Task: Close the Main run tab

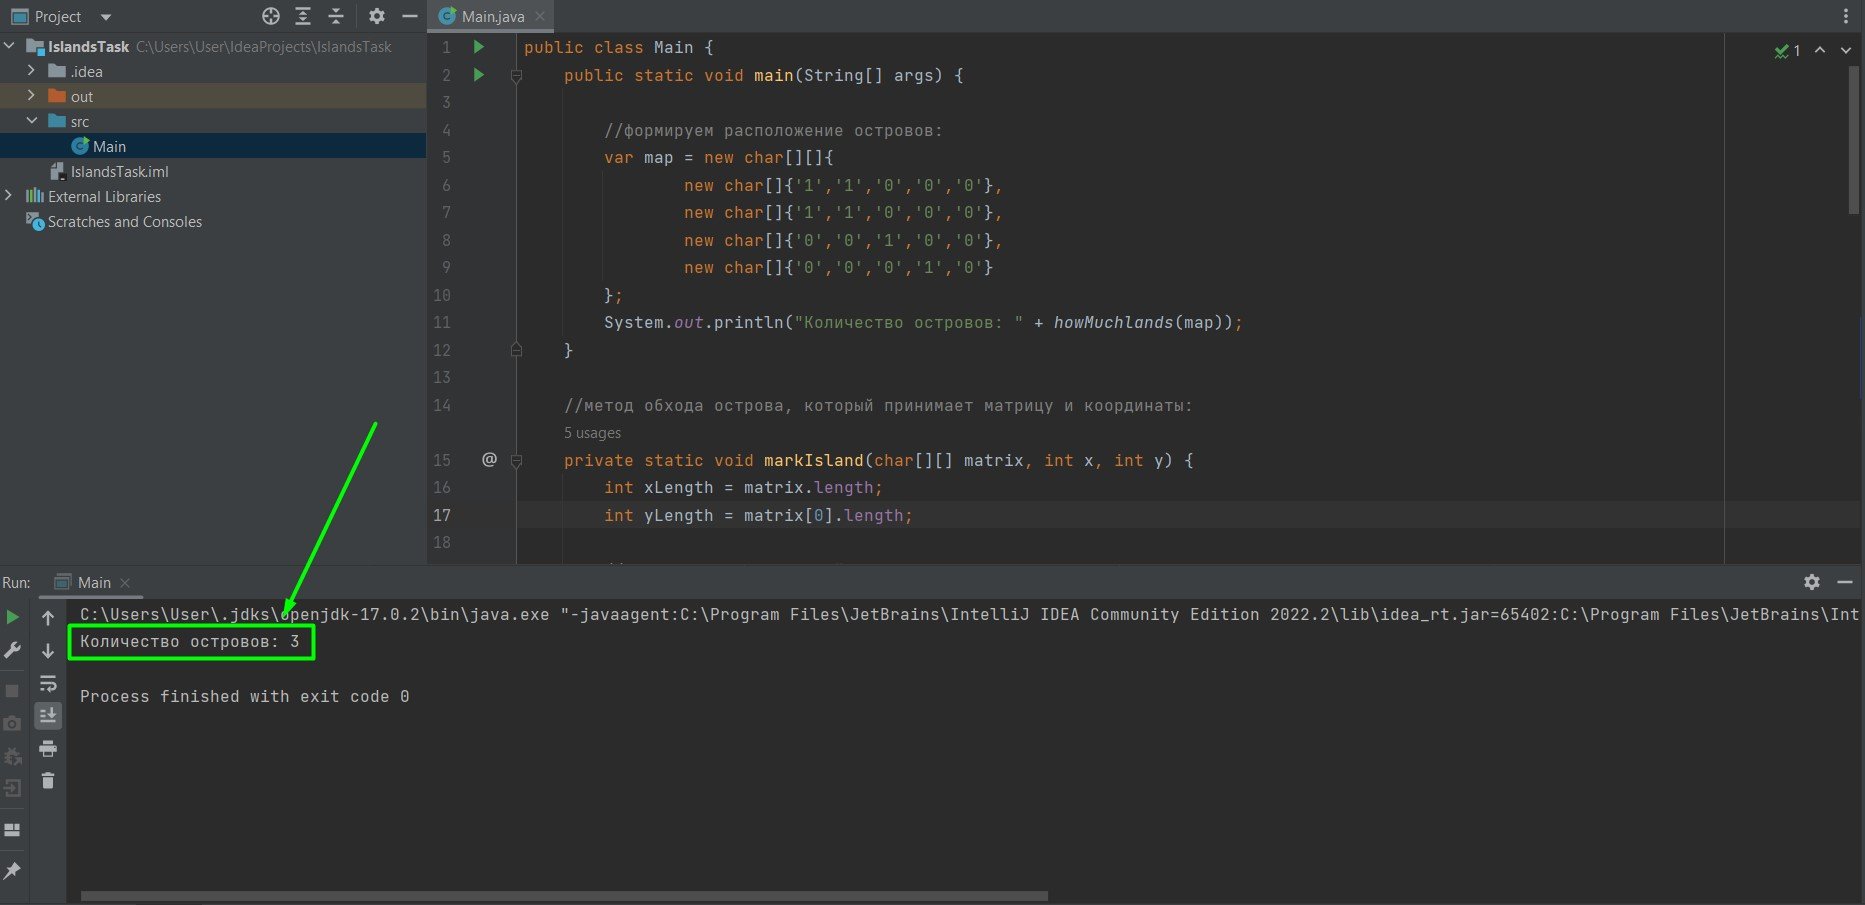Action: 125,583
